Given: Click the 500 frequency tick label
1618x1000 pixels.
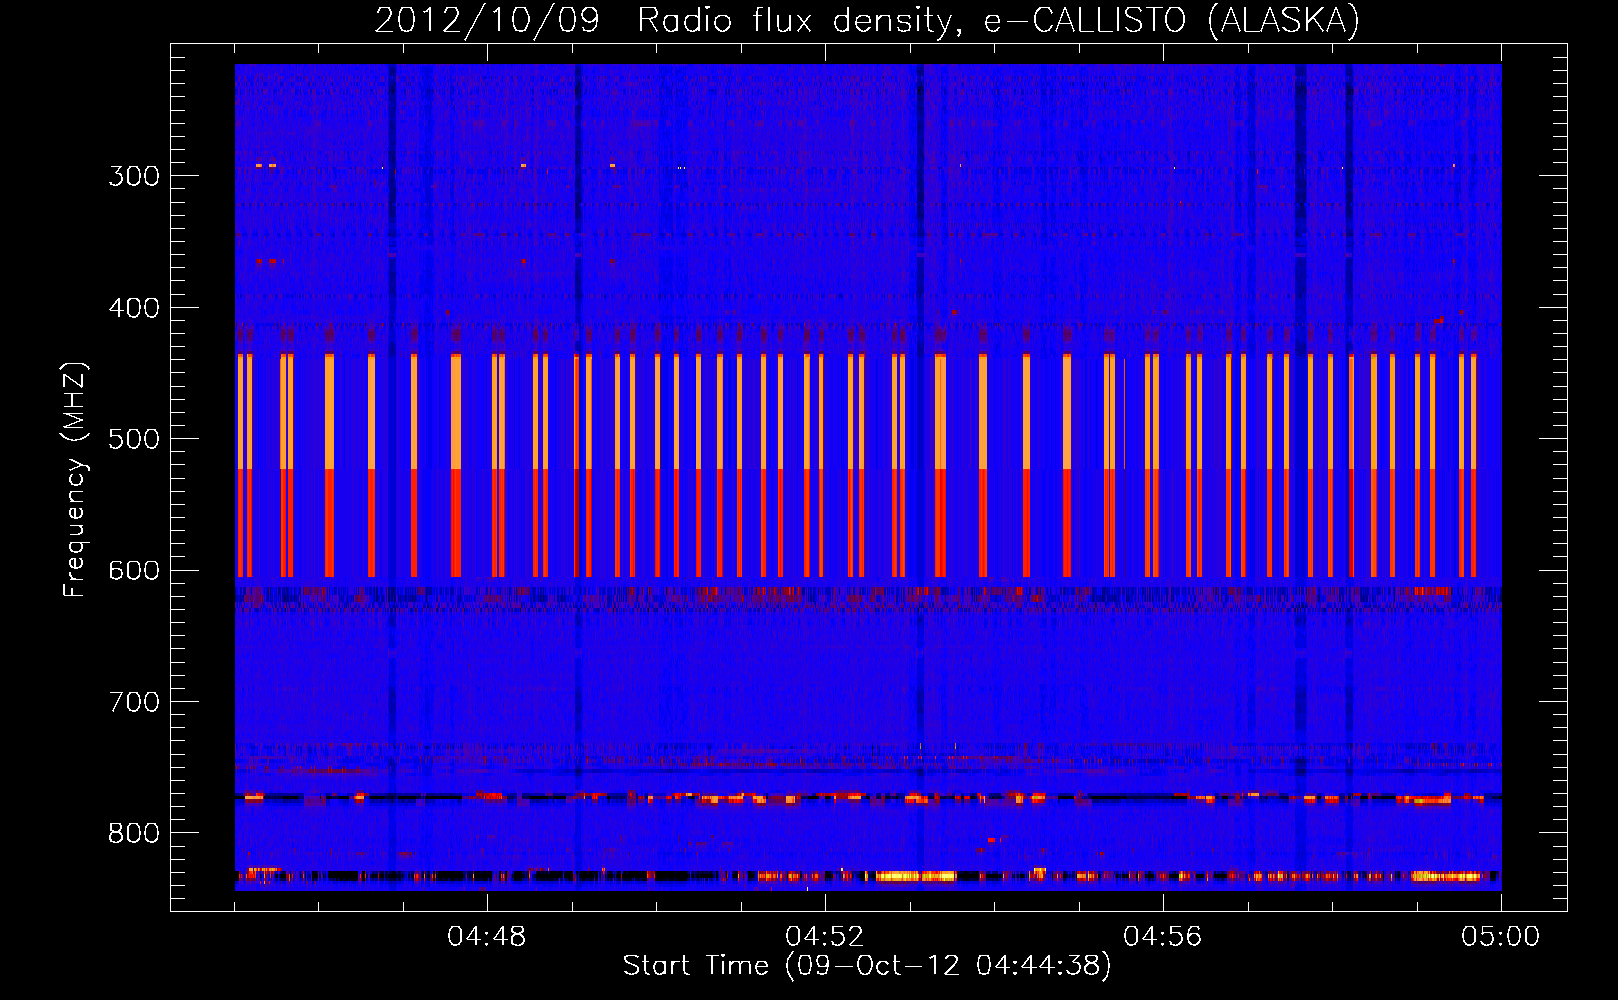Looking at the screenshot, I should 134,439.
